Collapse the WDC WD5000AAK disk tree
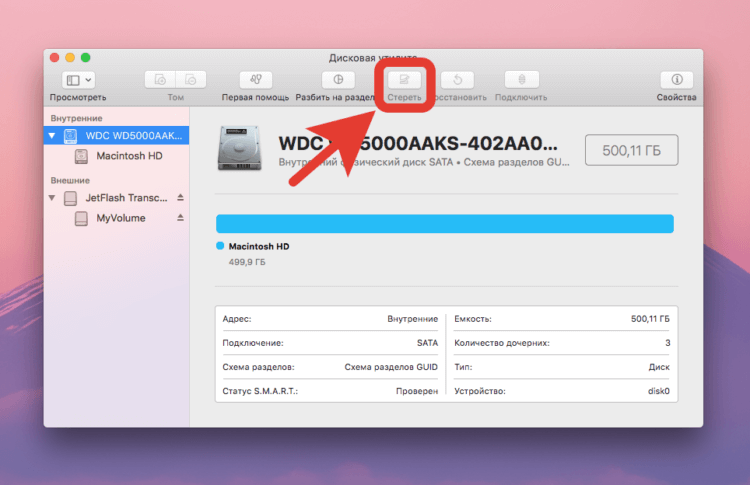 click(x=52, y=136)
